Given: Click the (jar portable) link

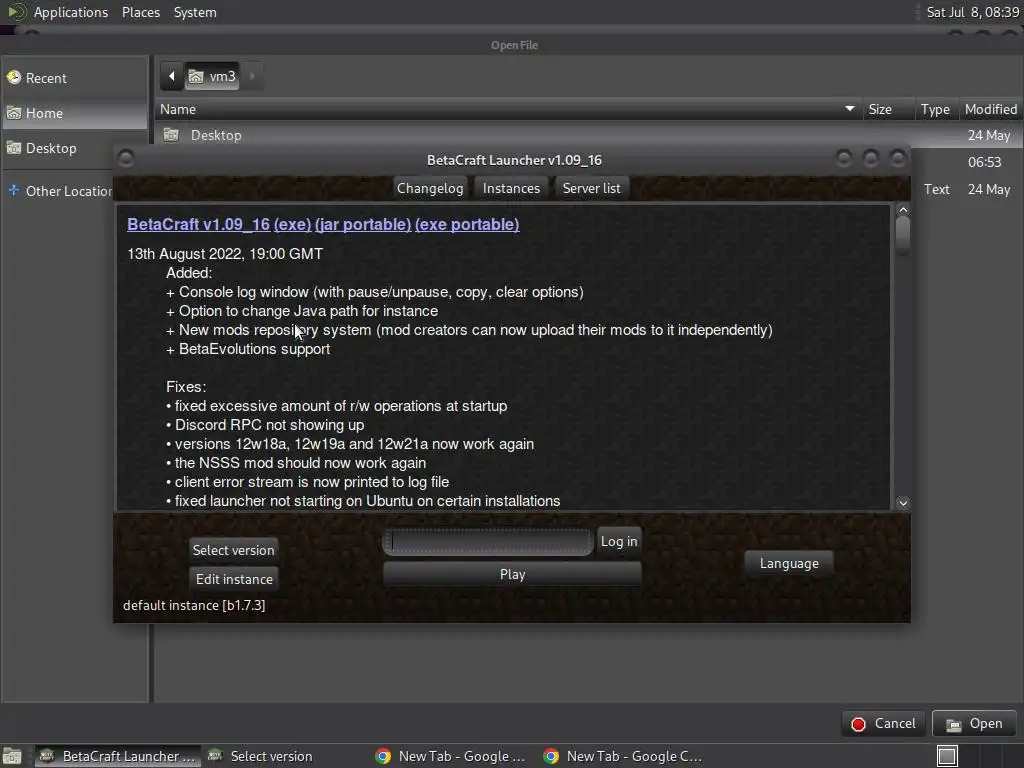Looking at the screenshot, I should tap(363, 224).
